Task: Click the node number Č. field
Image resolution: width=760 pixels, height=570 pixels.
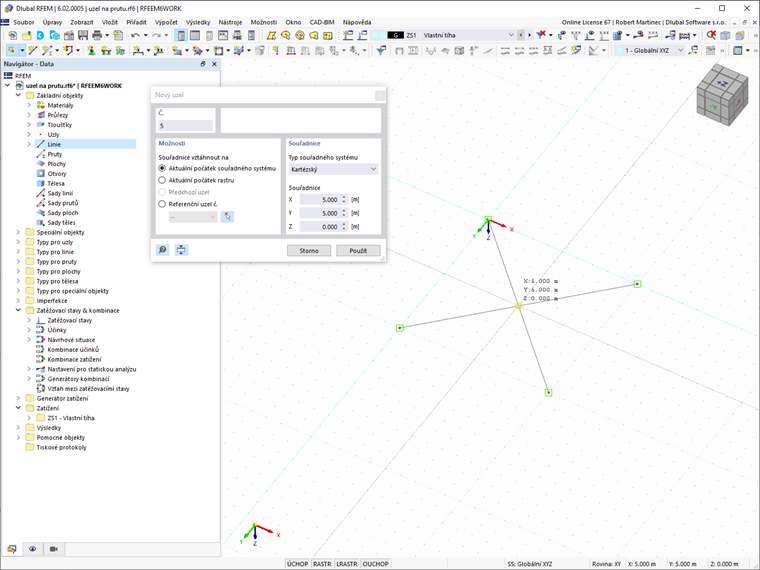Action: [x=186, y=126]
